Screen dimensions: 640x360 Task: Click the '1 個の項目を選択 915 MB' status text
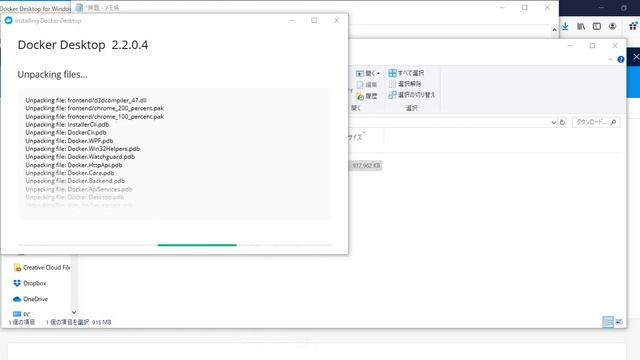(78, 322)
